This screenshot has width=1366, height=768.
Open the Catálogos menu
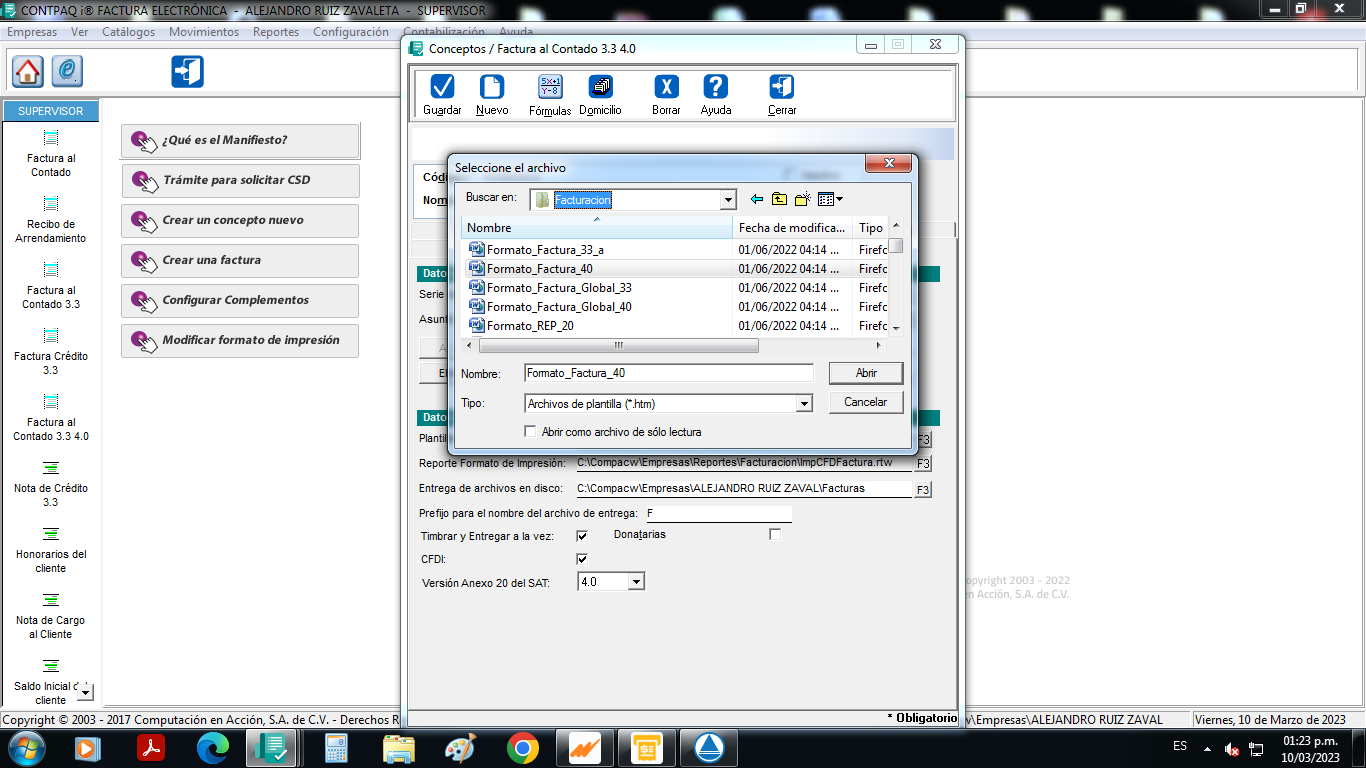(129, 32)
